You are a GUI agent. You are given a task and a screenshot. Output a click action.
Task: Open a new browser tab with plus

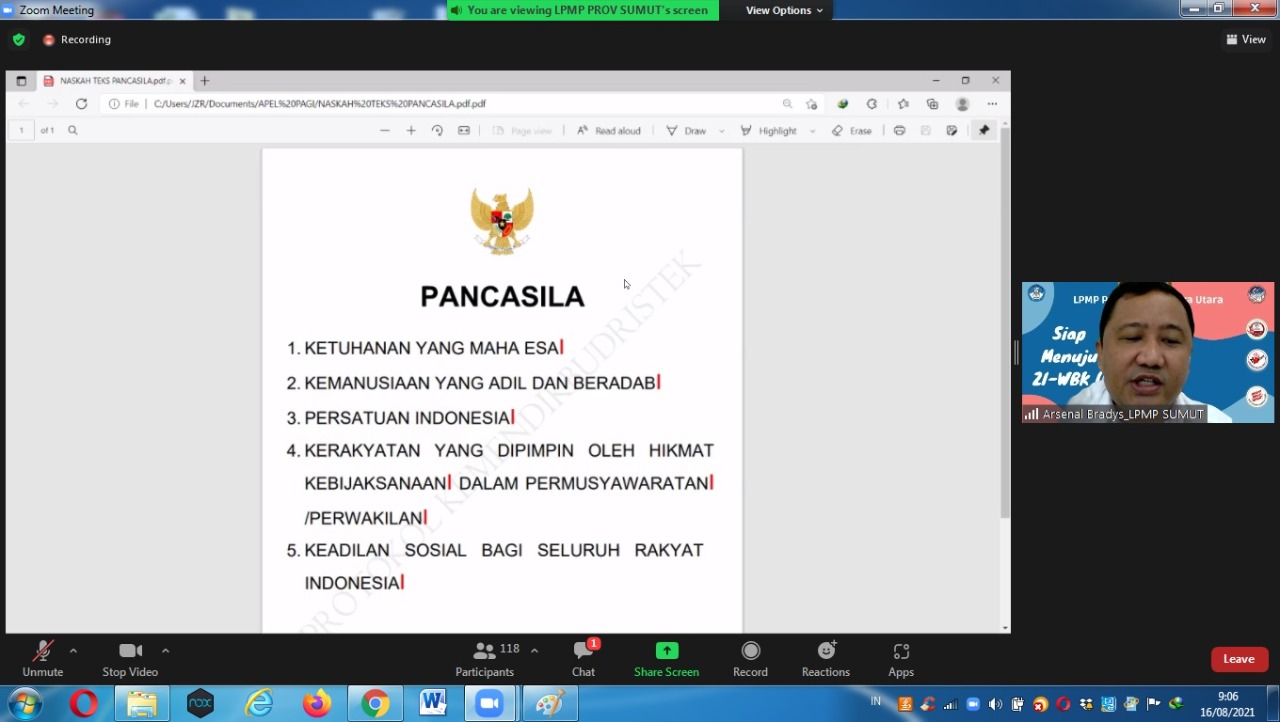click(x=204, y=81)
